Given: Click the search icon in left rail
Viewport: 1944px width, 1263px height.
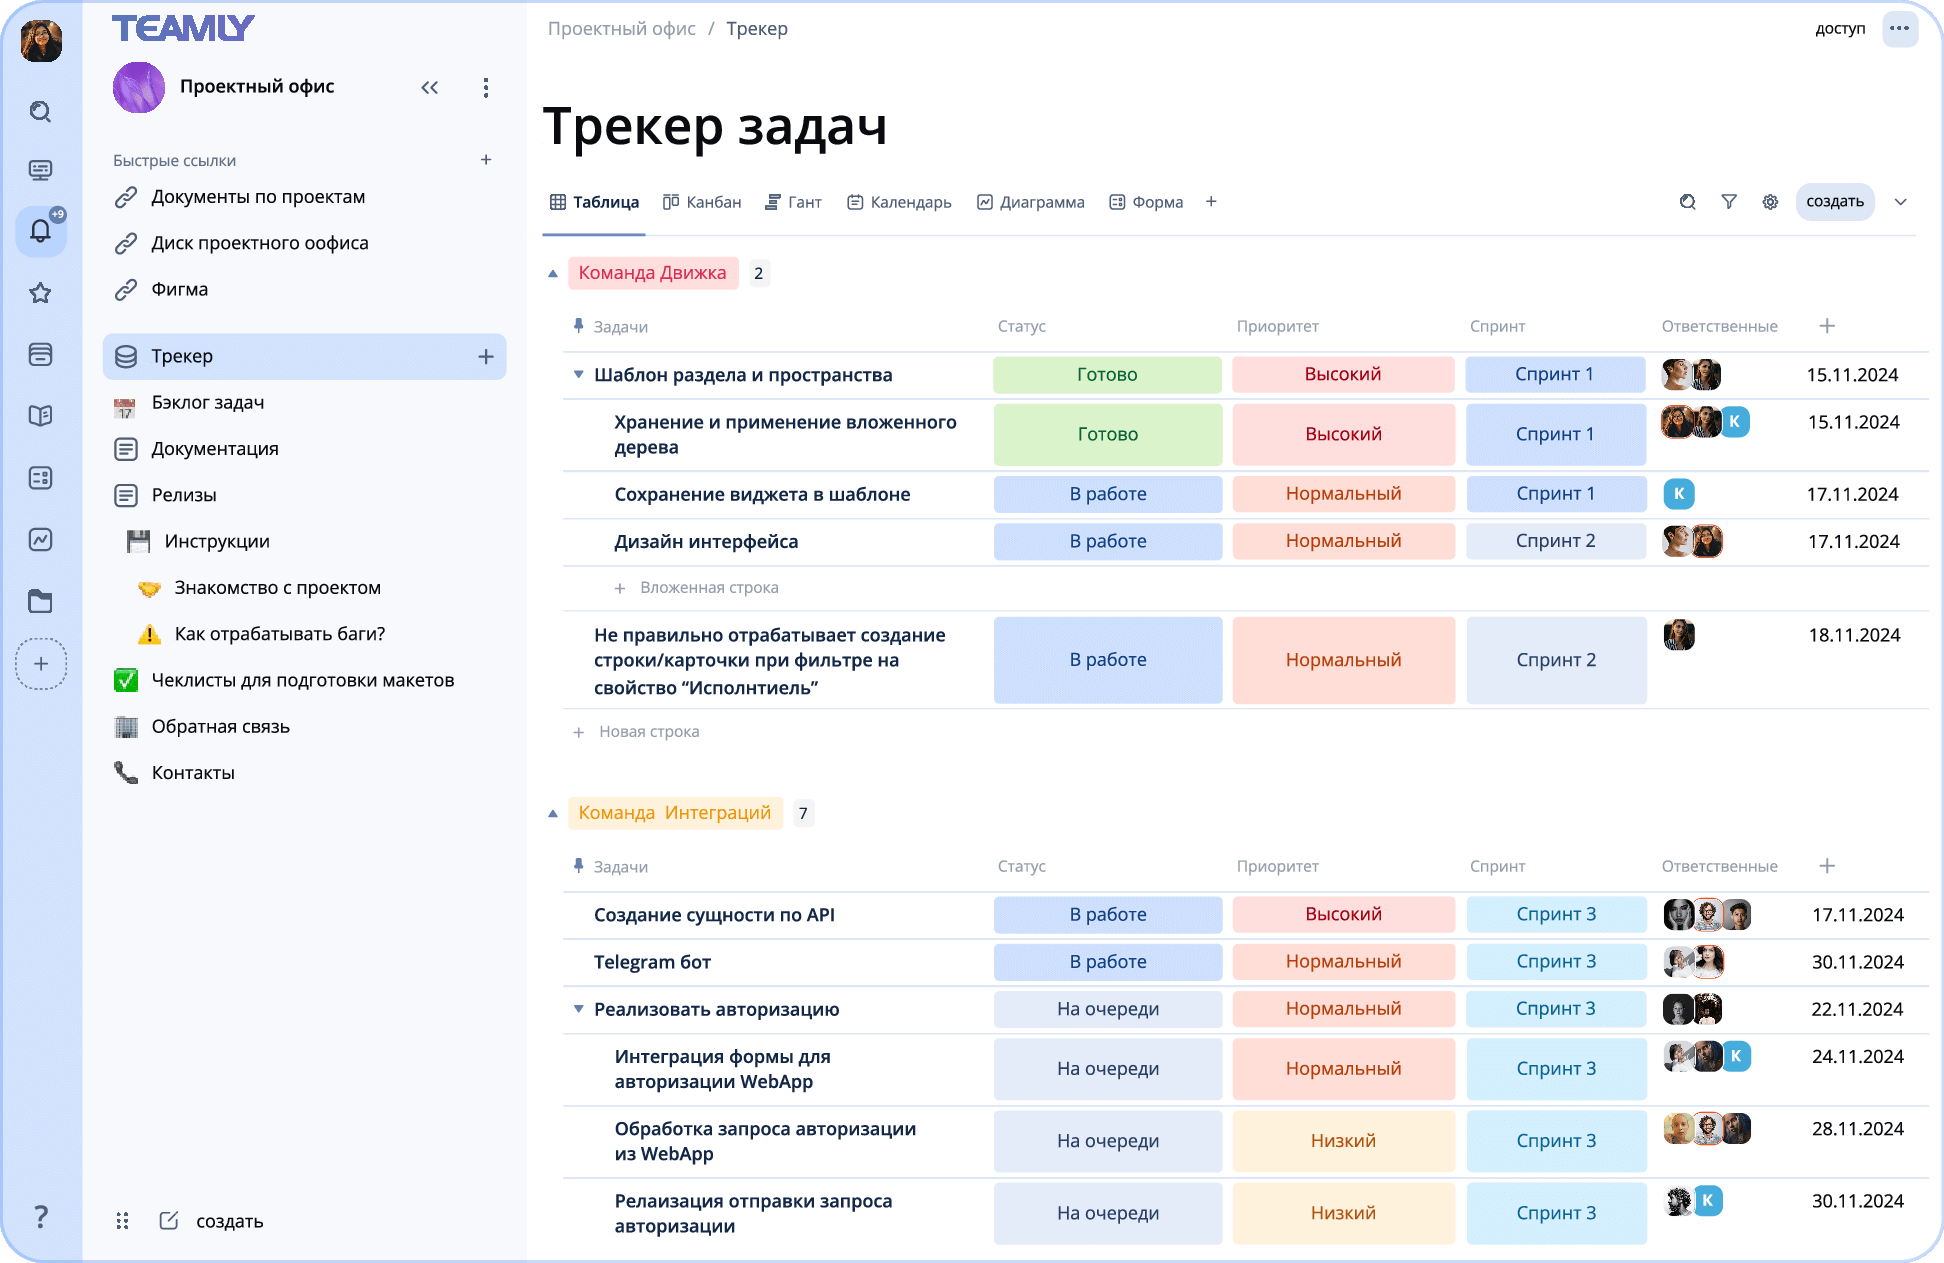Looking at the screenshot, I should pos(41,111).
